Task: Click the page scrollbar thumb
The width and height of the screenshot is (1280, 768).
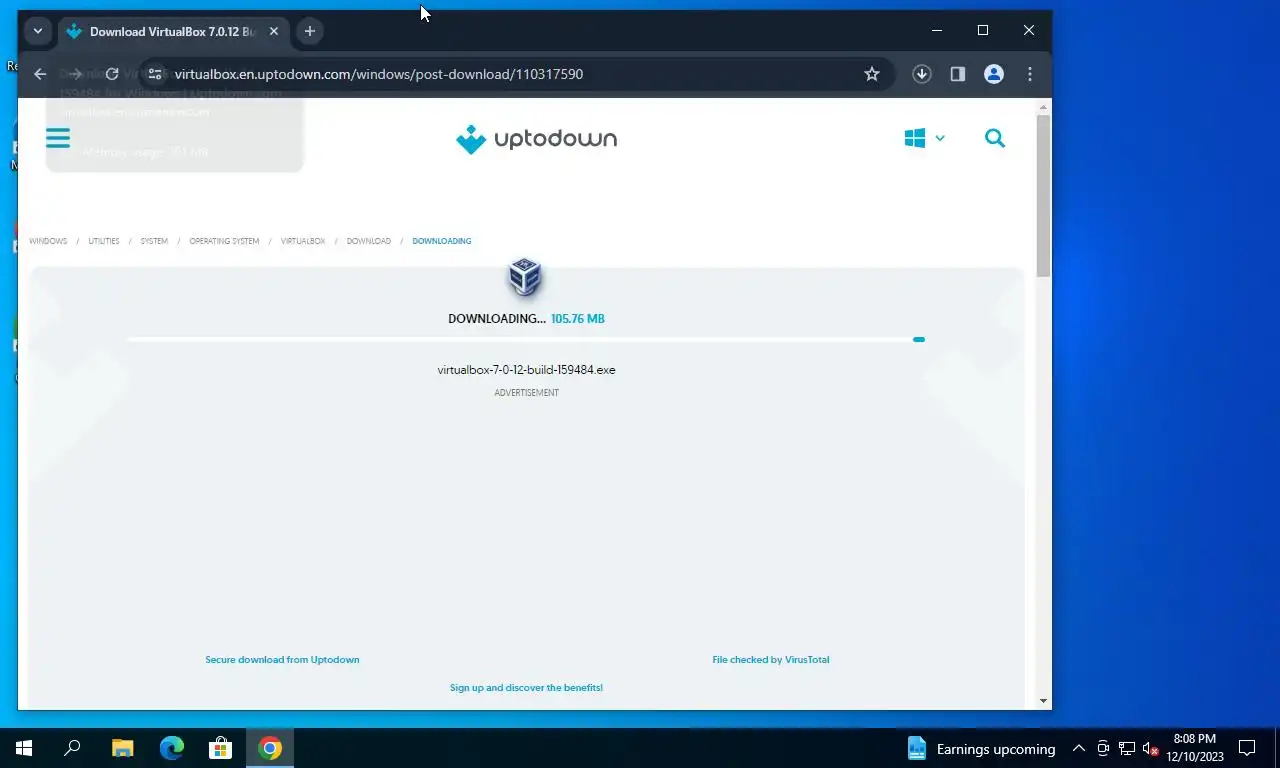Action: click(x=1044, y=196)
